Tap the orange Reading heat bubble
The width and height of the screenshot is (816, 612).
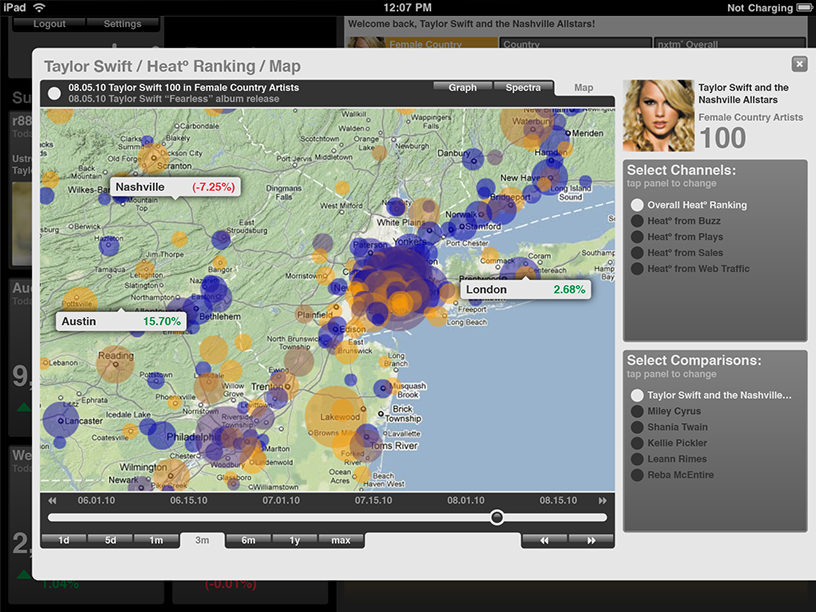116,364
